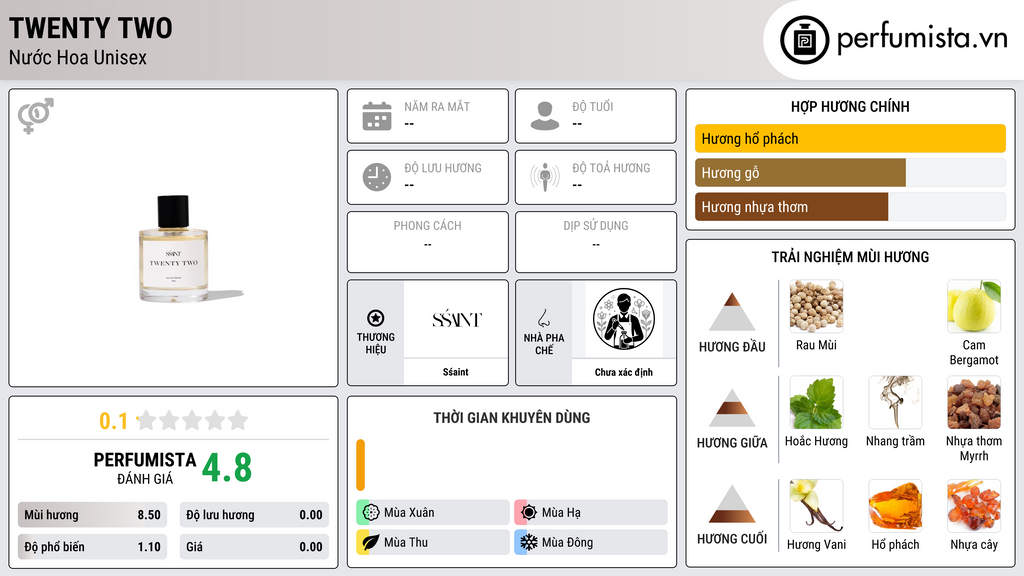The image size is (1024, 576).
Task: Click the Hương đầu pyramid icon
Action: click(732, 312)
